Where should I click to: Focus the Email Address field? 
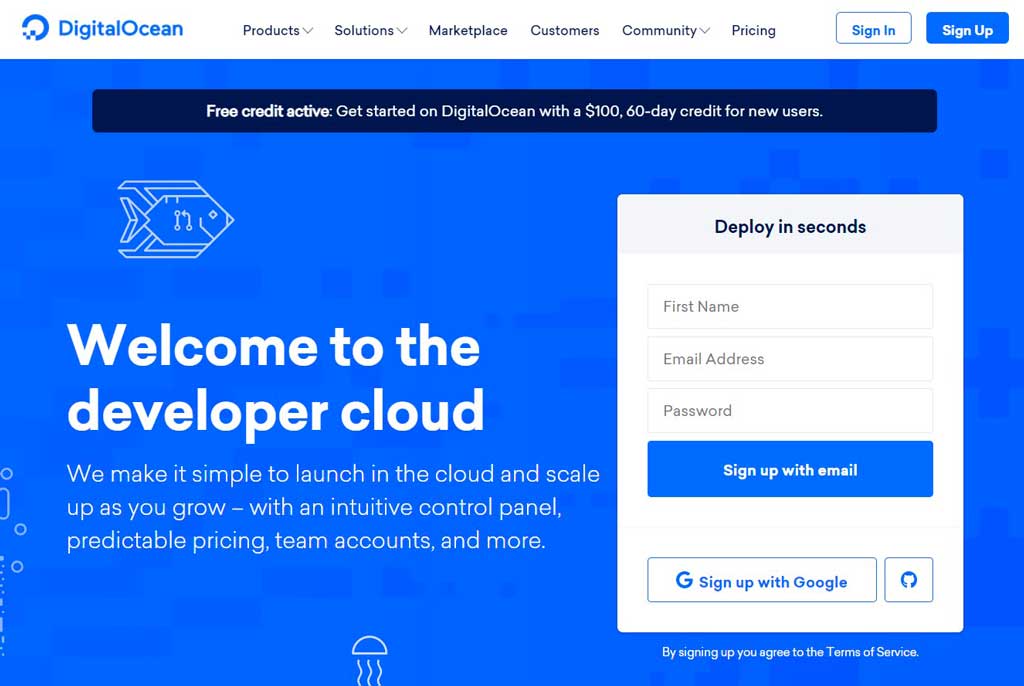click(790, 359)
